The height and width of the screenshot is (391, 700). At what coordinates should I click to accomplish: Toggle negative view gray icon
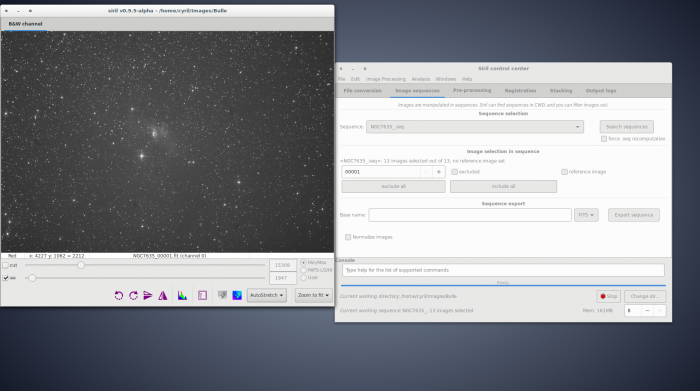(222, 295)
